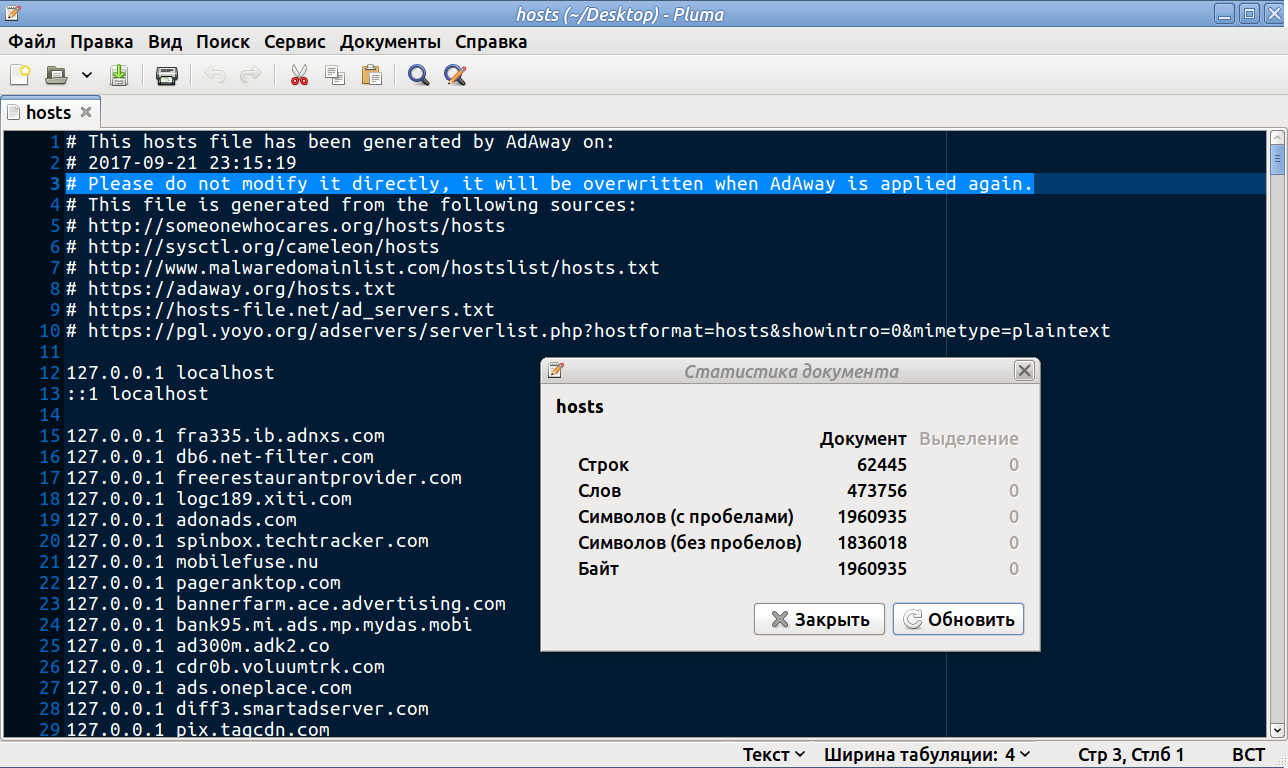
Task: Print the document with the printer icon
Action: 166,75
